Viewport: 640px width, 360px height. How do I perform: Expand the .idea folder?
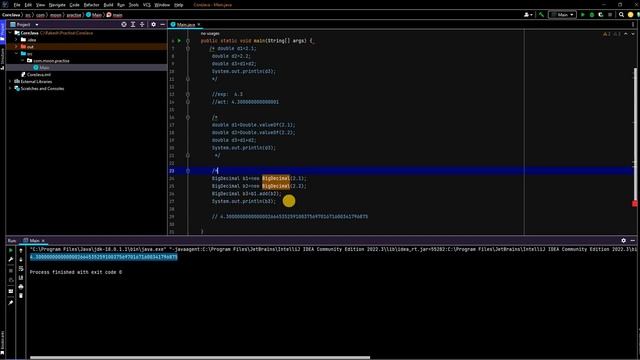tap(16, 40)
